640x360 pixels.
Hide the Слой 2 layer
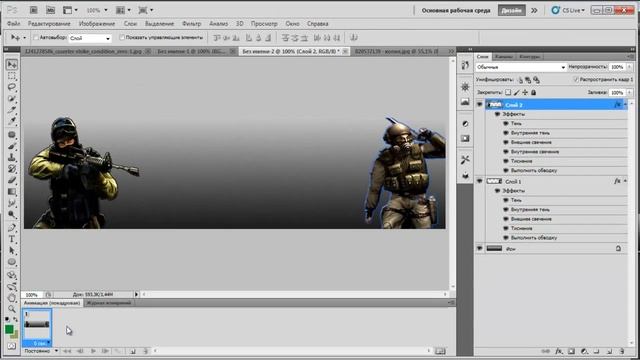tap(480, 104)
